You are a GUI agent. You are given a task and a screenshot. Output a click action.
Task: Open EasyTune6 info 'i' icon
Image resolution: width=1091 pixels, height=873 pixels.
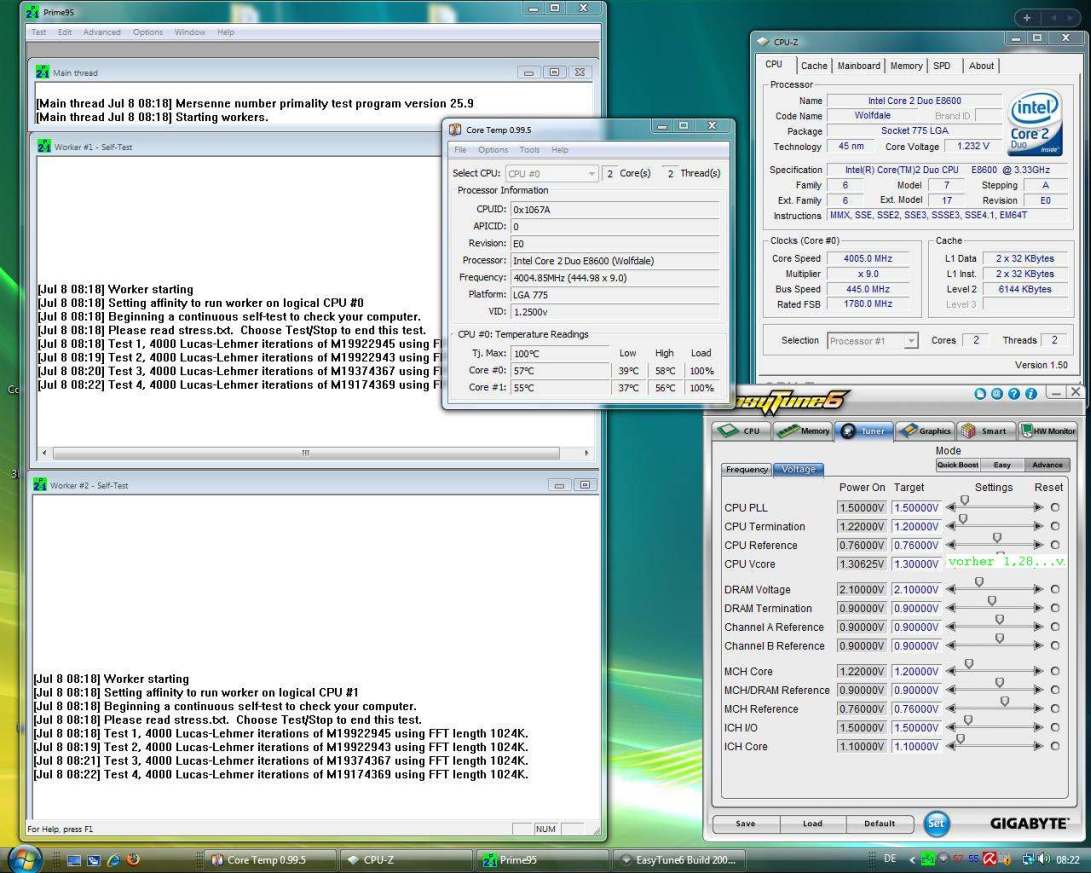1031,394
